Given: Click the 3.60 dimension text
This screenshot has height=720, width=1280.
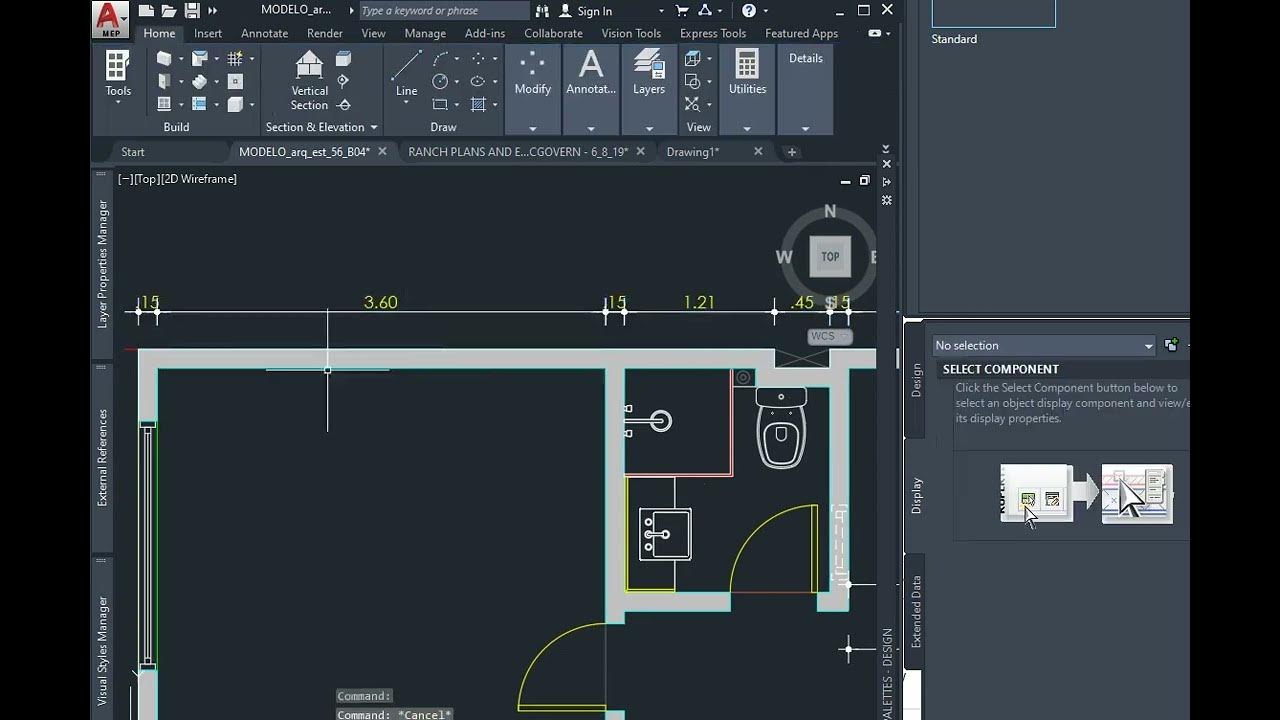Looking at the screenshot, I should tap(380, 302).
